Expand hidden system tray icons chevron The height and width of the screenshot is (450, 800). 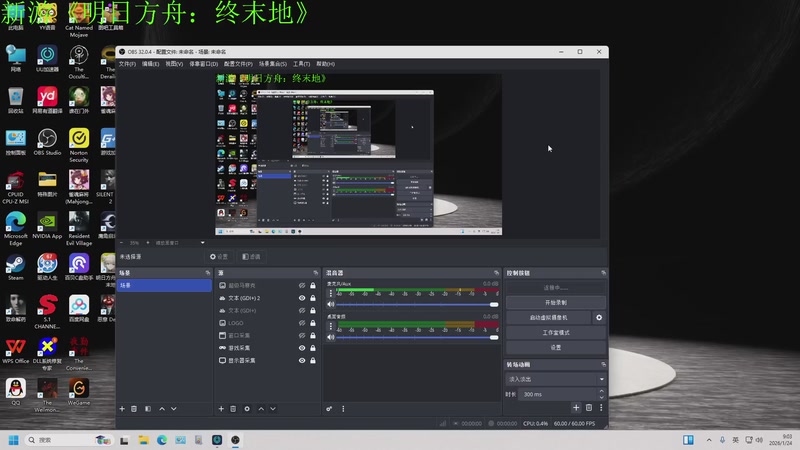(709, 440)
